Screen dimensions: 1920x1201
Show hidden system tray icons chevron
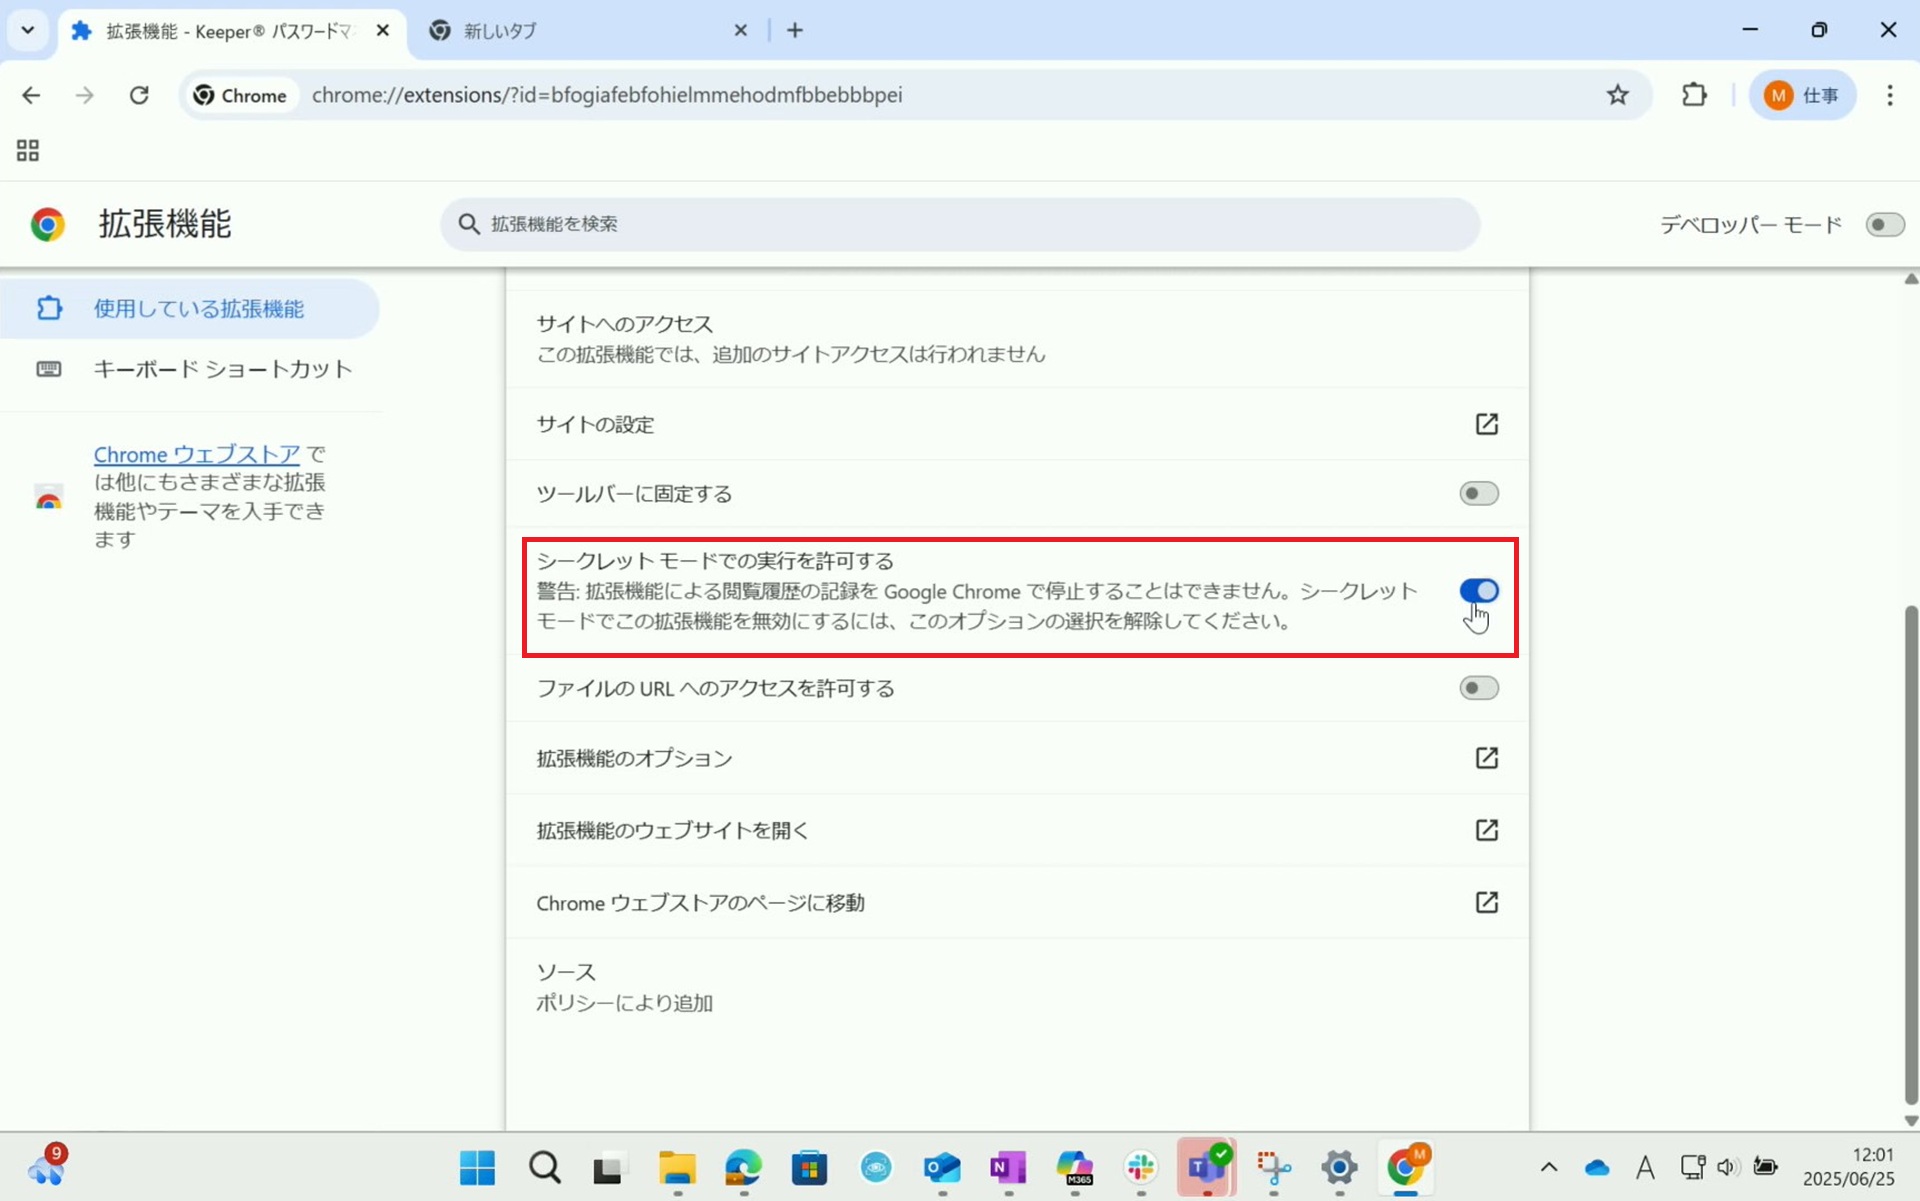[1548, 1167]
